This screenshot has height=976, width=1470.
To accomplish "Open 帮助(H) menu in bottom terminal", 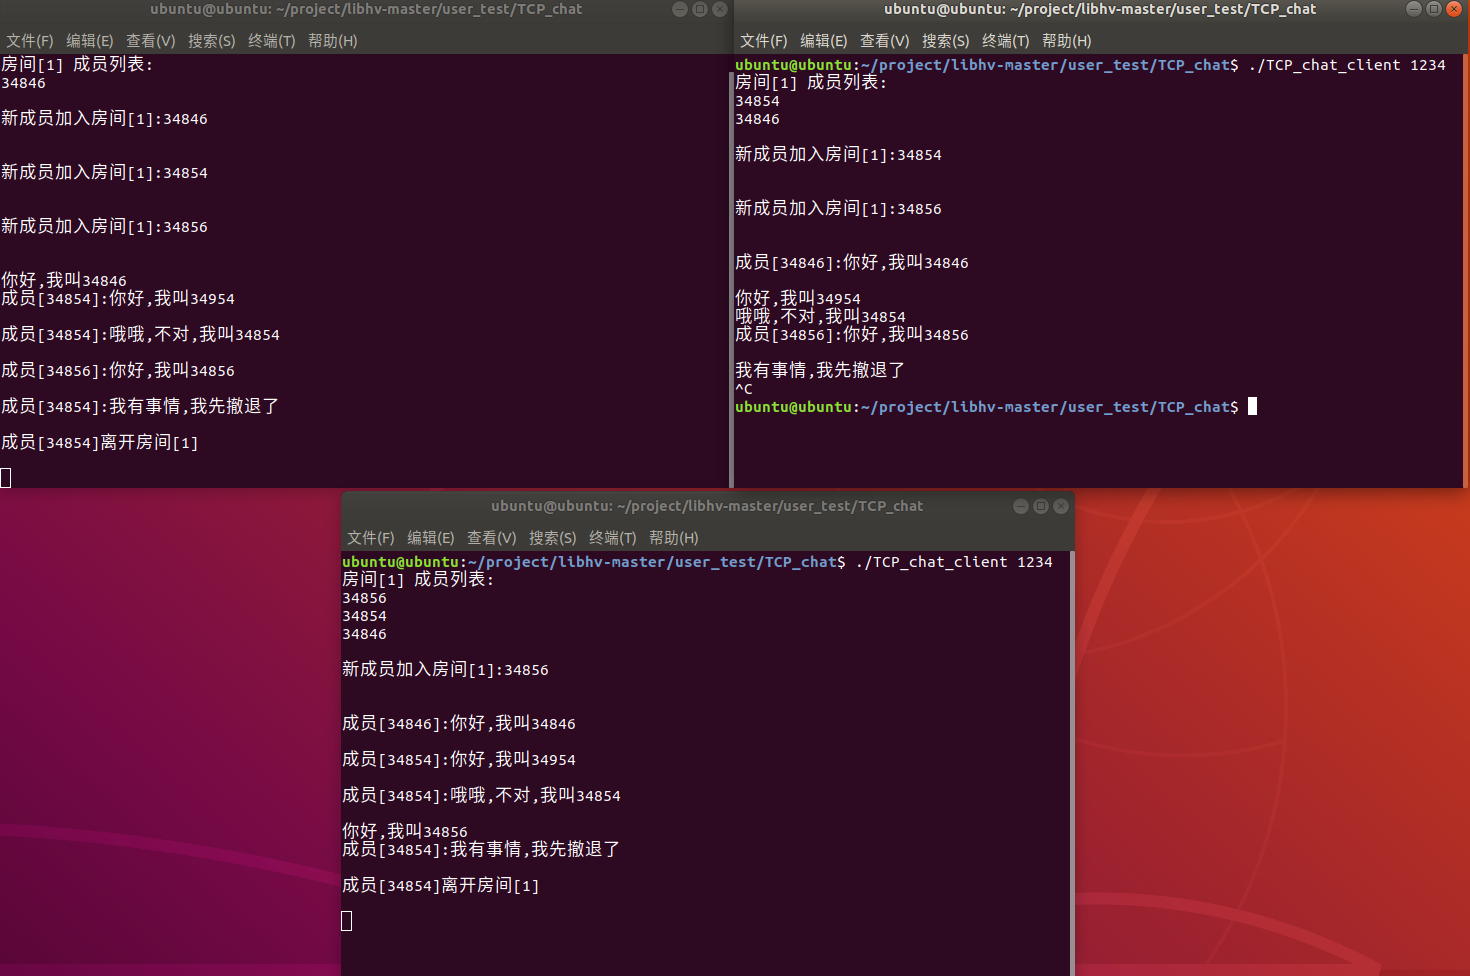I will tap(674, 538).
